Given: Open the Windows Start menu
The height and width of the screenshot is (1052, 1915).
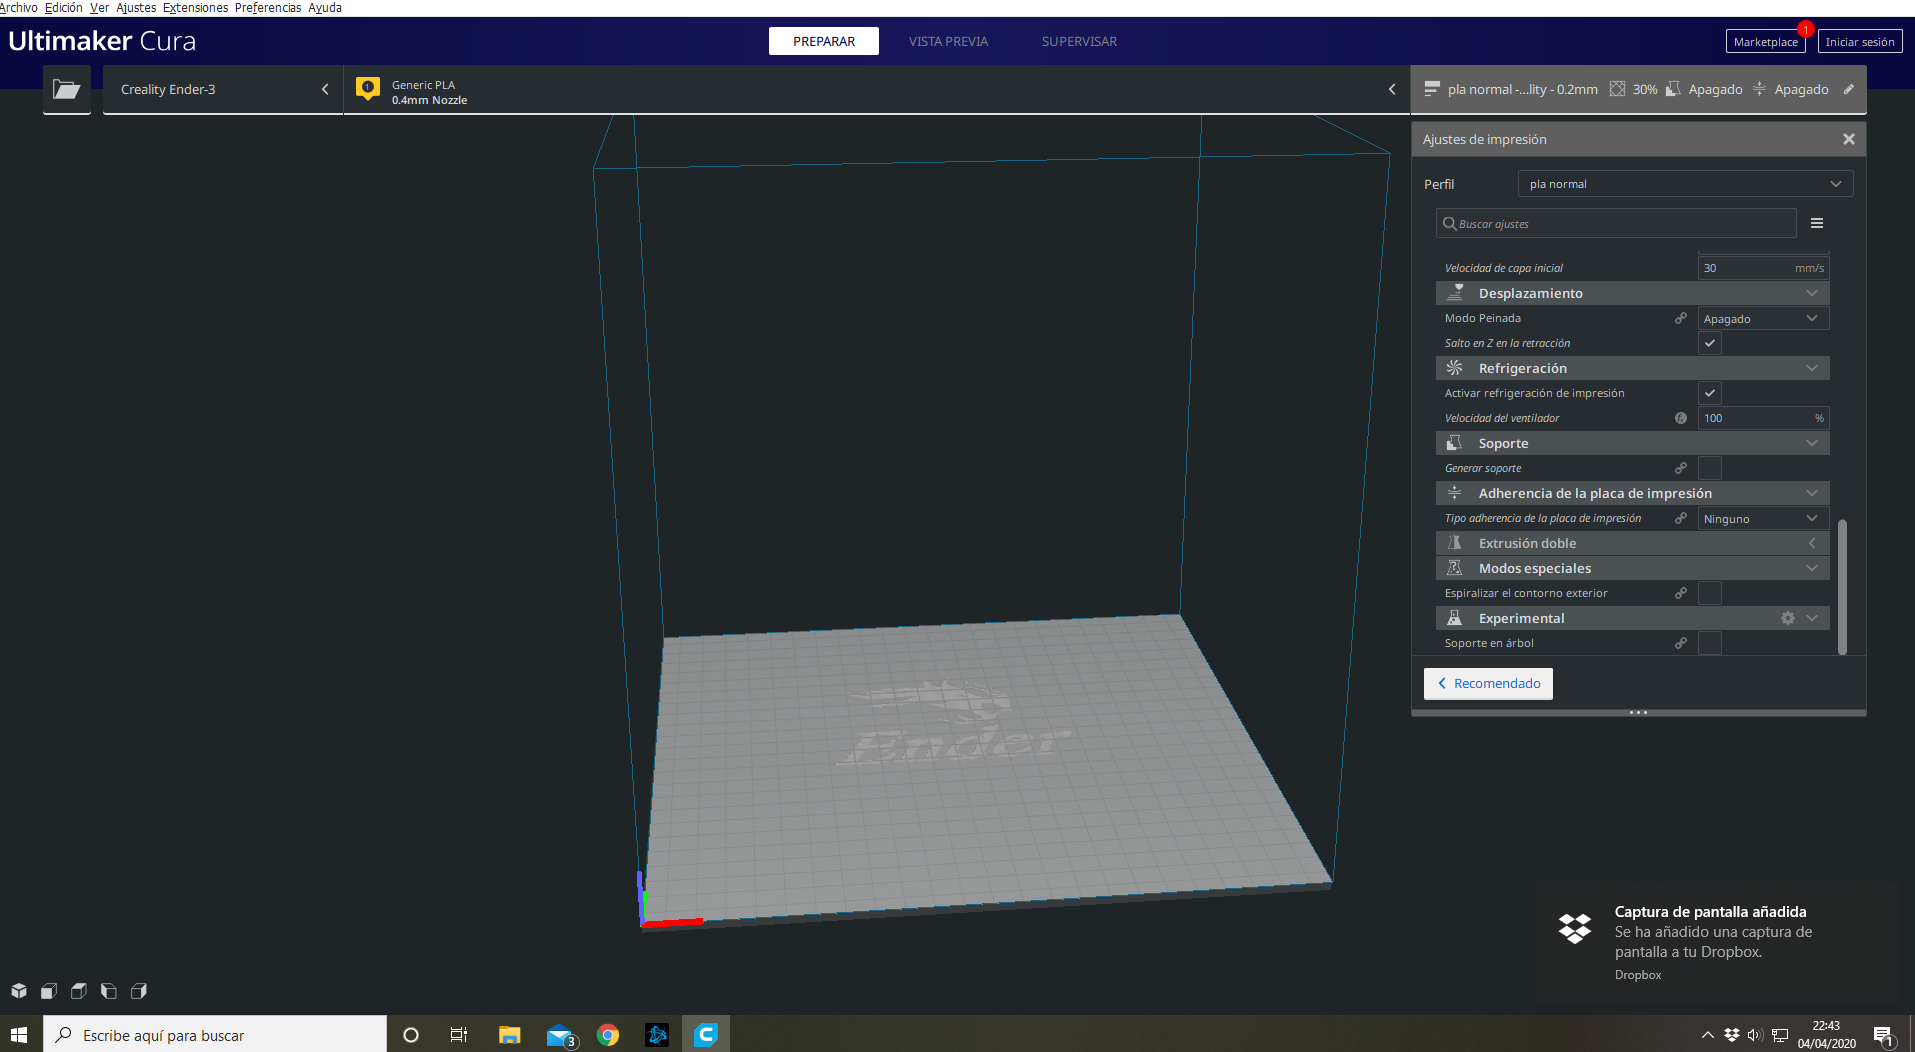Looking at the screenshot, I should coord(19,1035).
